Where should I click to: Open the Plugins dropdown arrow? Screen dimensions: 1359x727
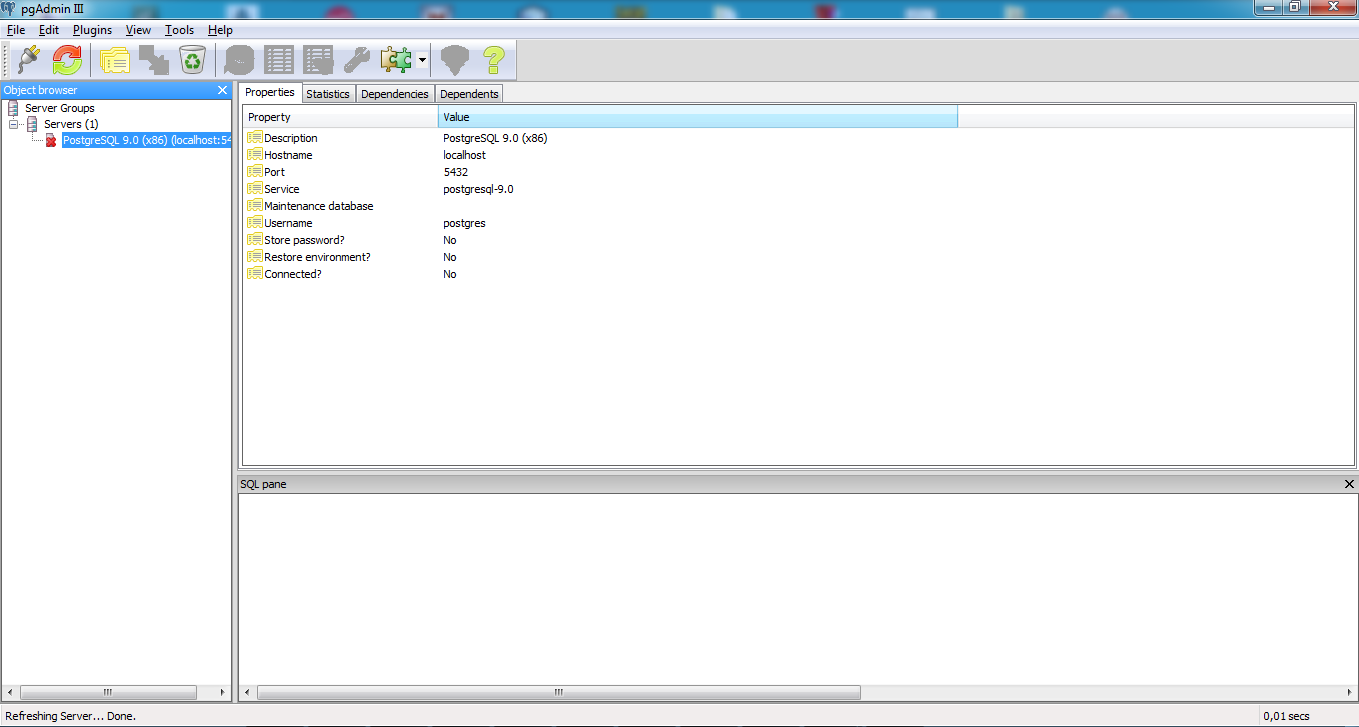click(x=423, y=61)
